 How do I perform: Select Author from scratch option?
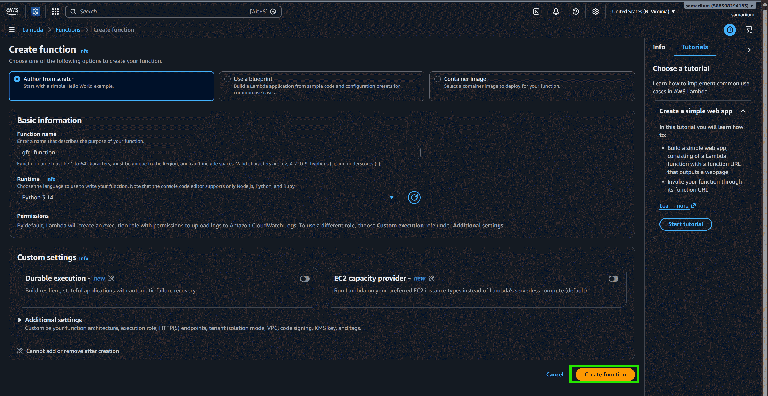[x=111, y=86]
